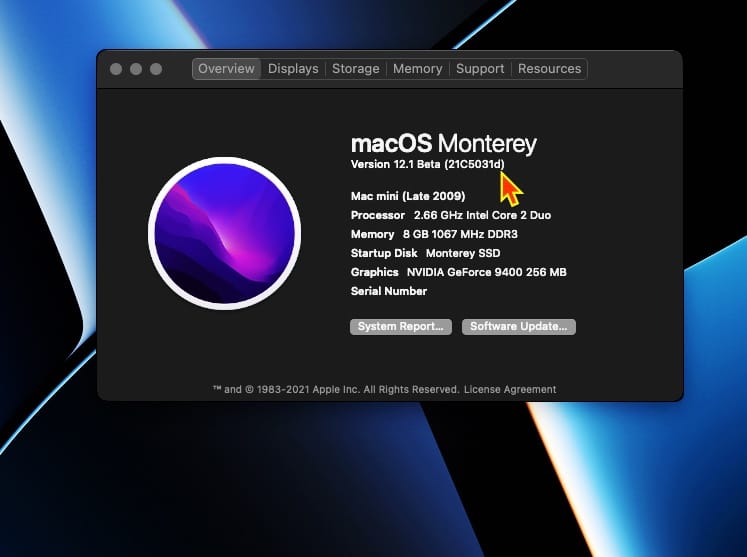Click the System Report button

pyautogui.click(x=401, y=327)
